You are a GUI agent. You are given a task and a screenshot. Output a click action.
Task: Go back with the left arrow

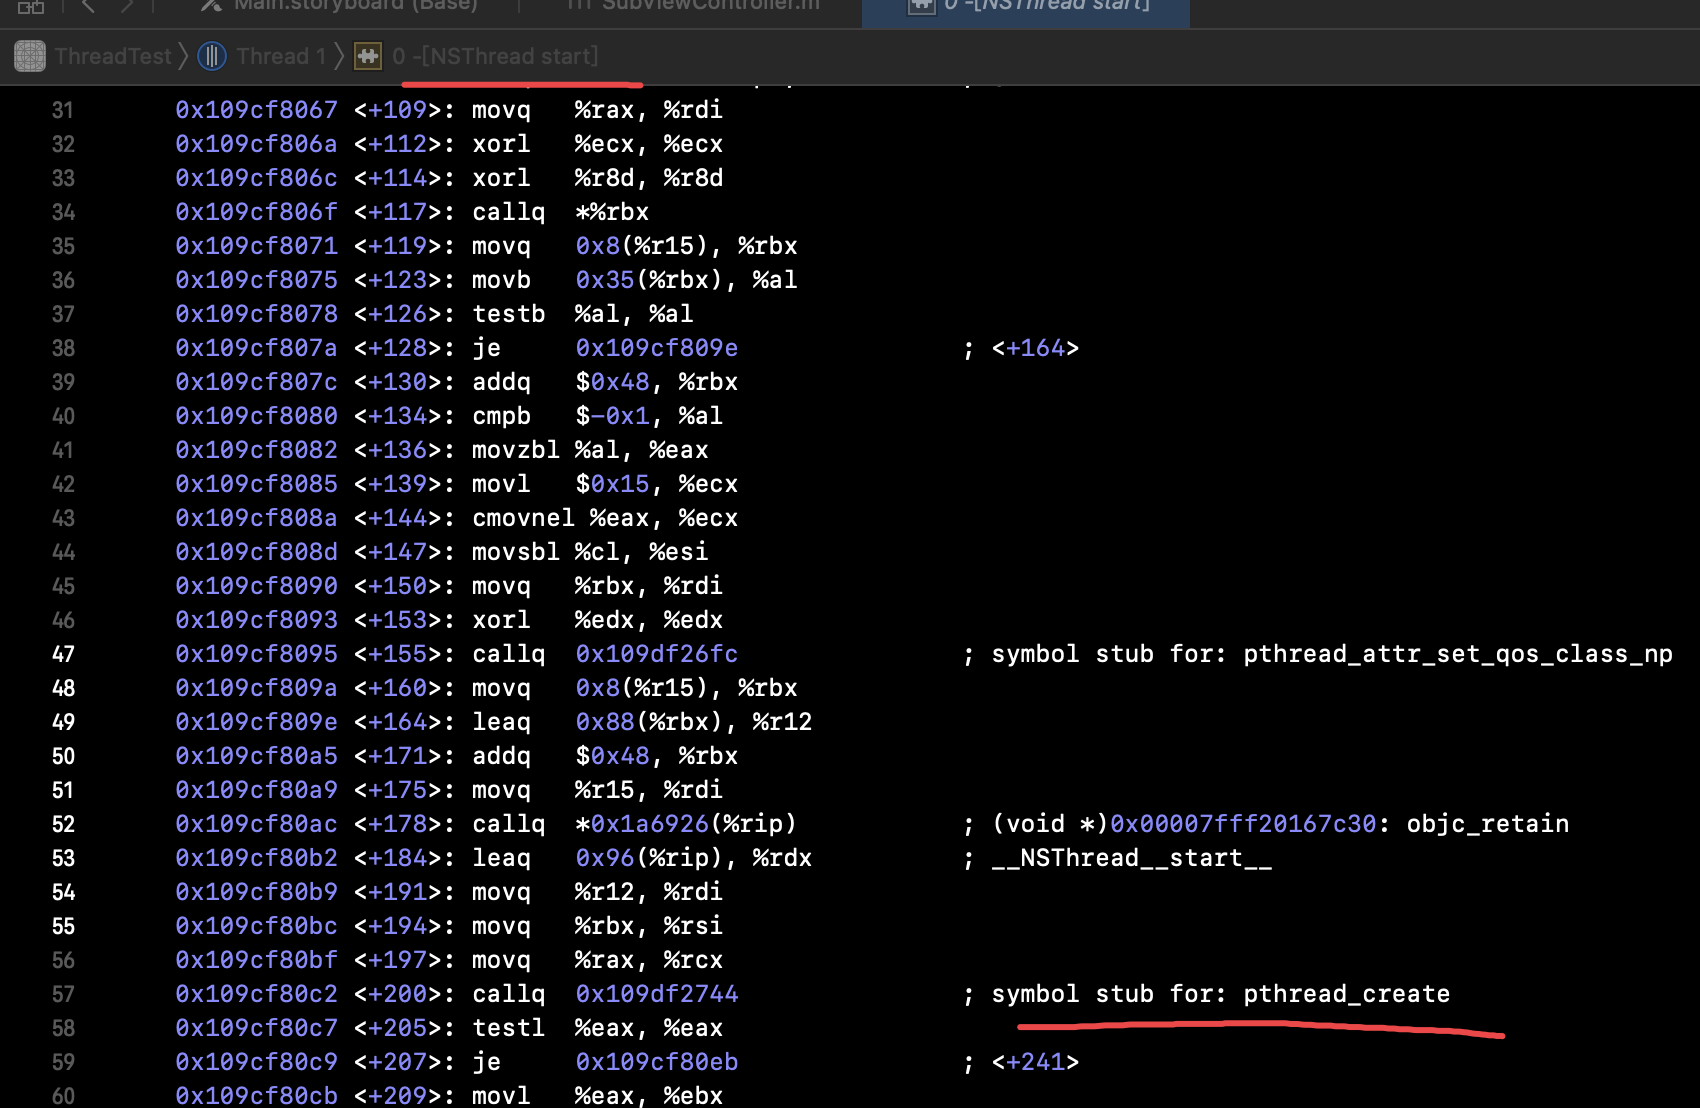pyautogui.click(x=88, y=6)
